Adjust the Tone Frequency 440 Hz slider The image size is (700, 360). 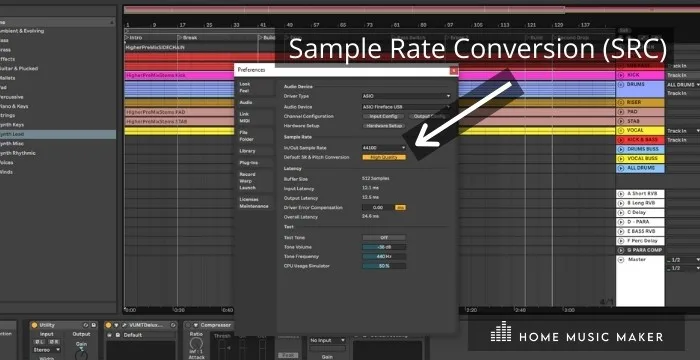[x=384, y=257]
